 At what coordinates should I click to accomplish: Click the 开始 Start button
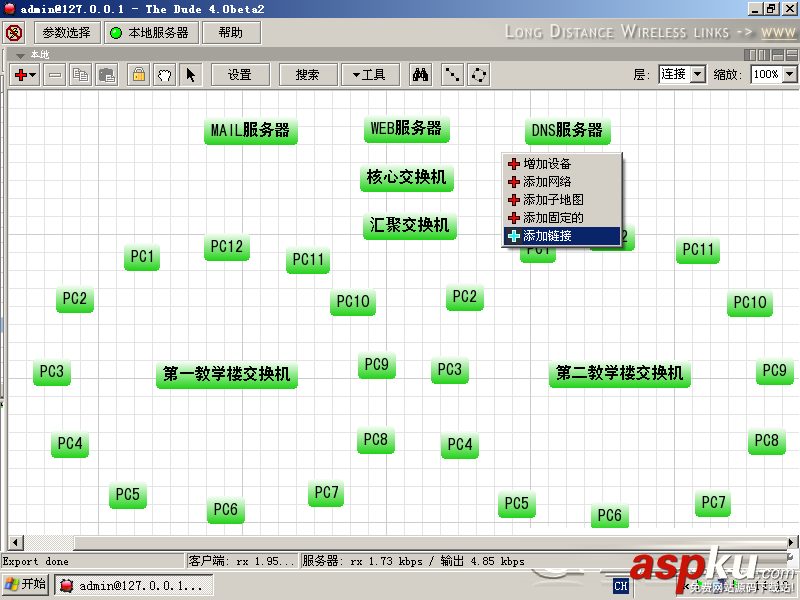click(26, 585)
